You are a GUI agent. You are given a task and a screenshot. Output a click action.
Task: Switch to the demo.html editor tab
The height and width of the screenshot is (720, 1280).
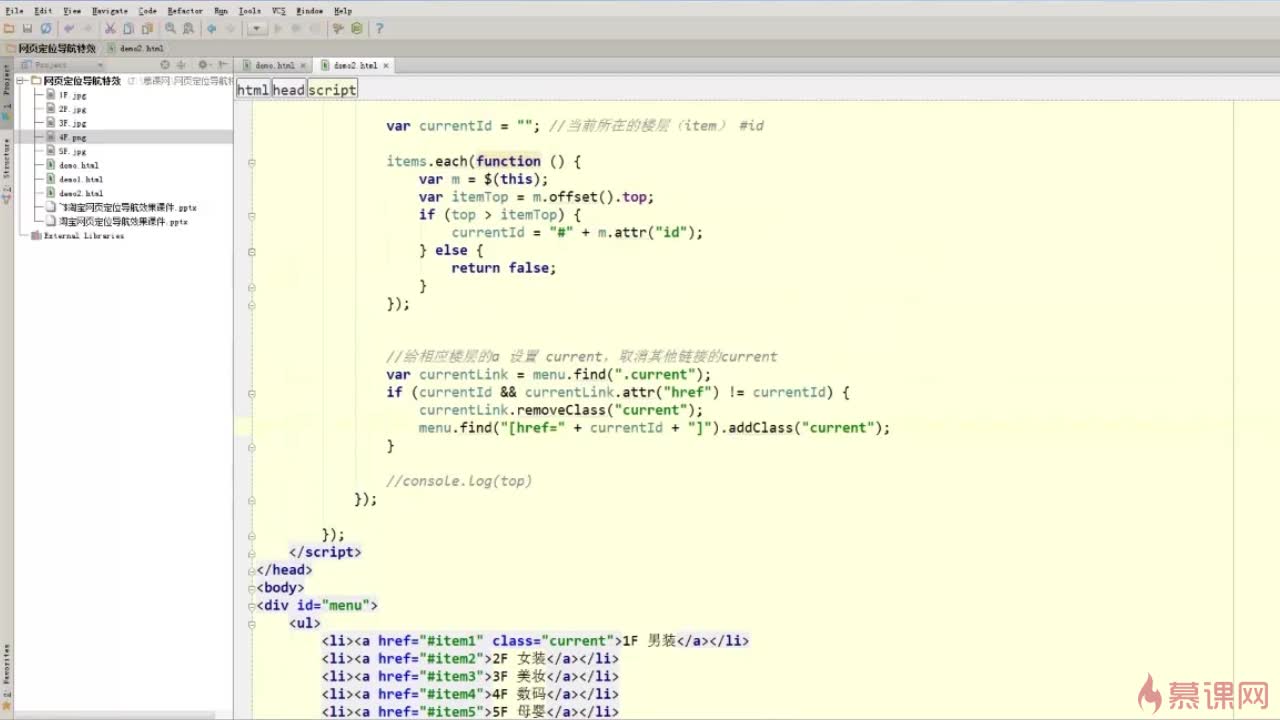(x=273, y=65)
